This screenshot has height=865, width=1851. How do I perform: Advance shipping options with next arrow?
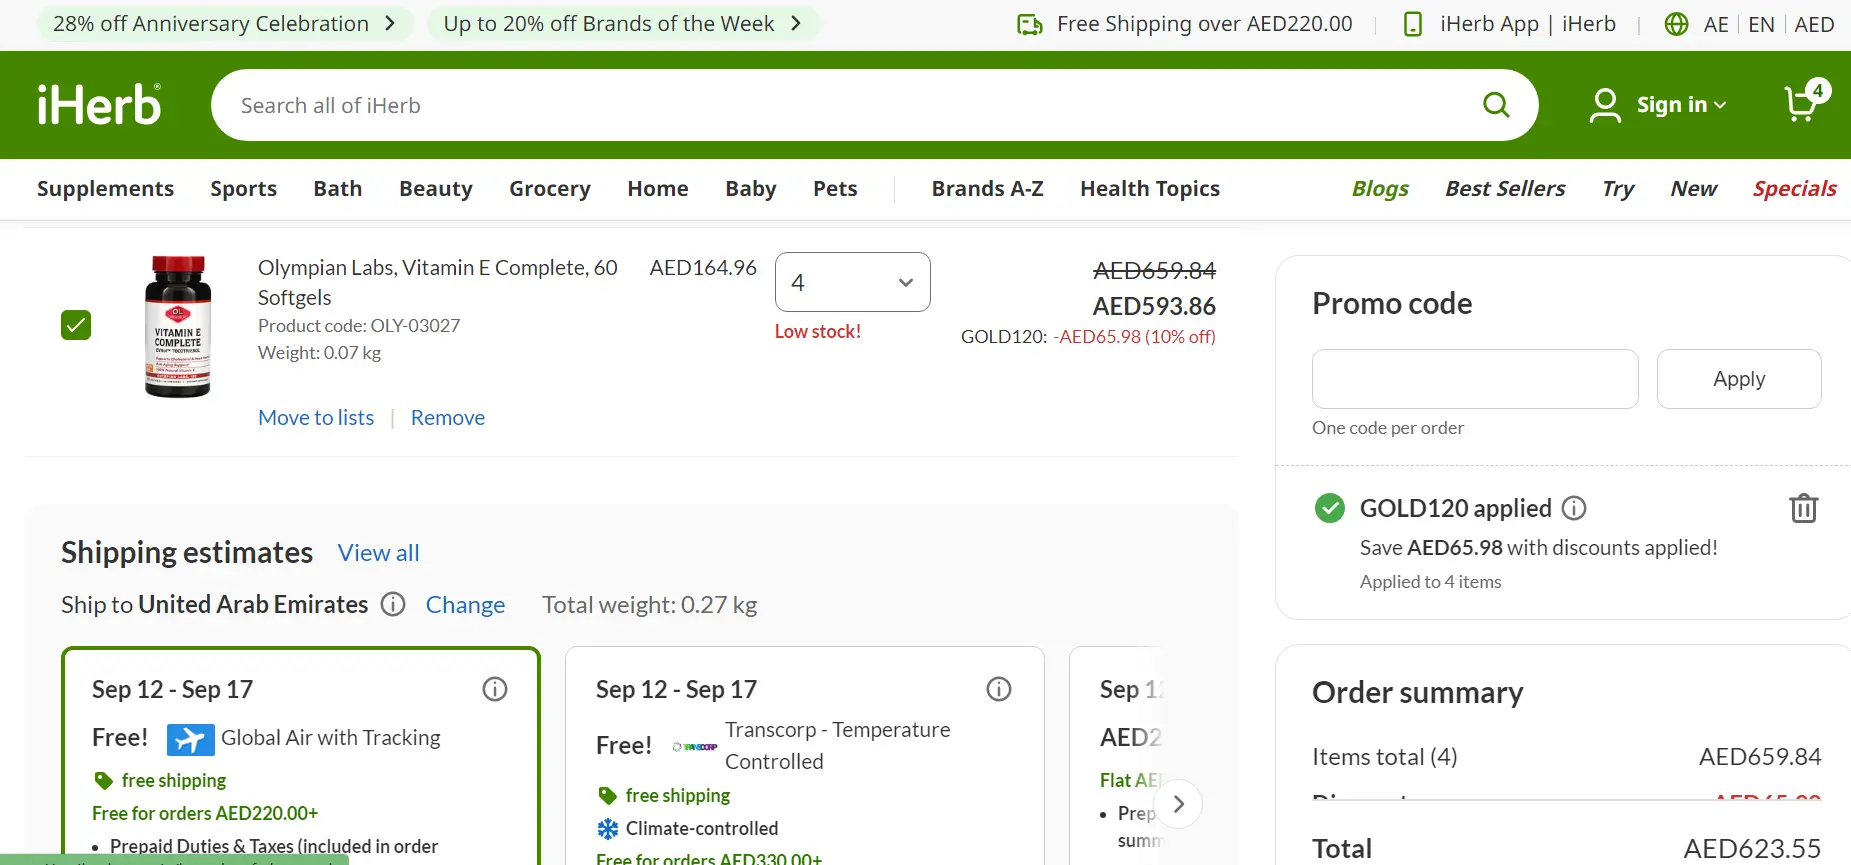[x=1178, y=804]
